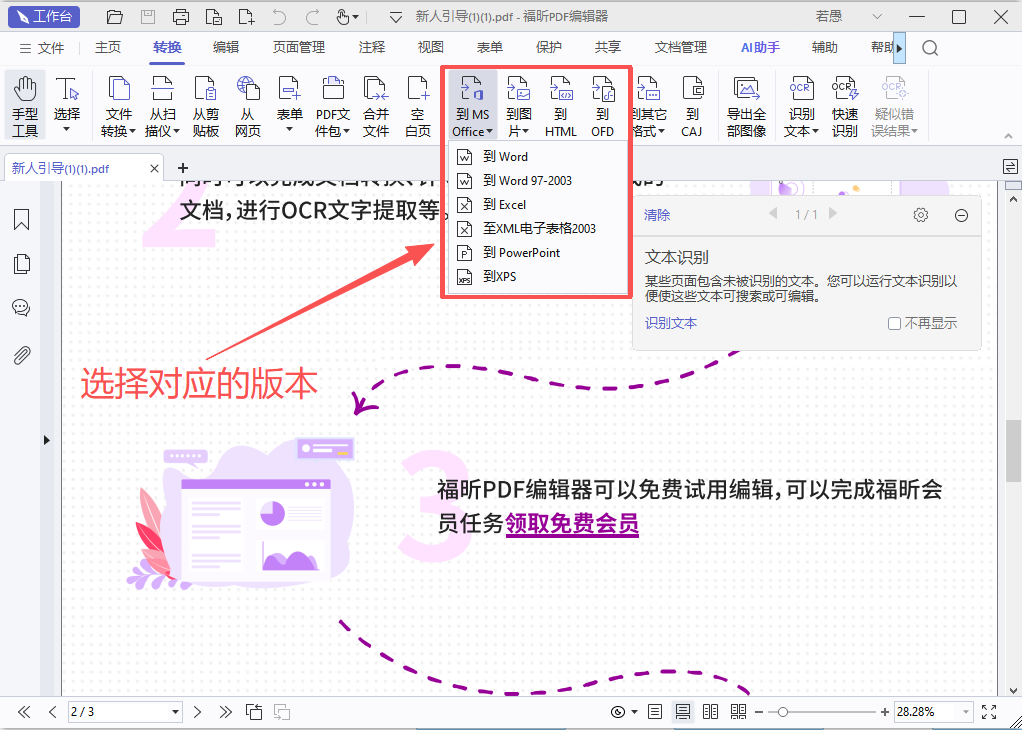
Task: Click the save disk icon
Action: (148, 17)
